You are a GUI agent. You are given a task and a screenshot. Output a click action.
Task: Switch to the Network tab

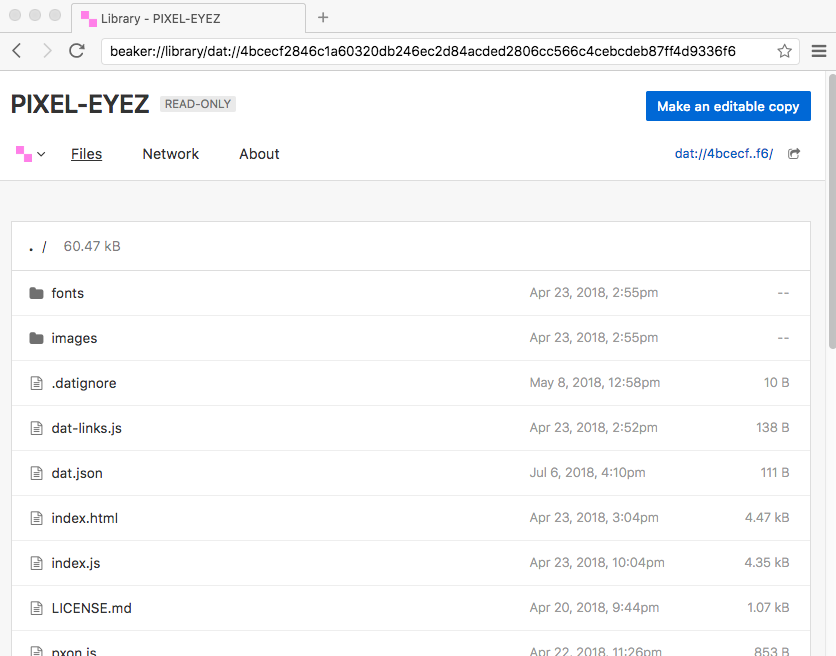coord(171,154)
